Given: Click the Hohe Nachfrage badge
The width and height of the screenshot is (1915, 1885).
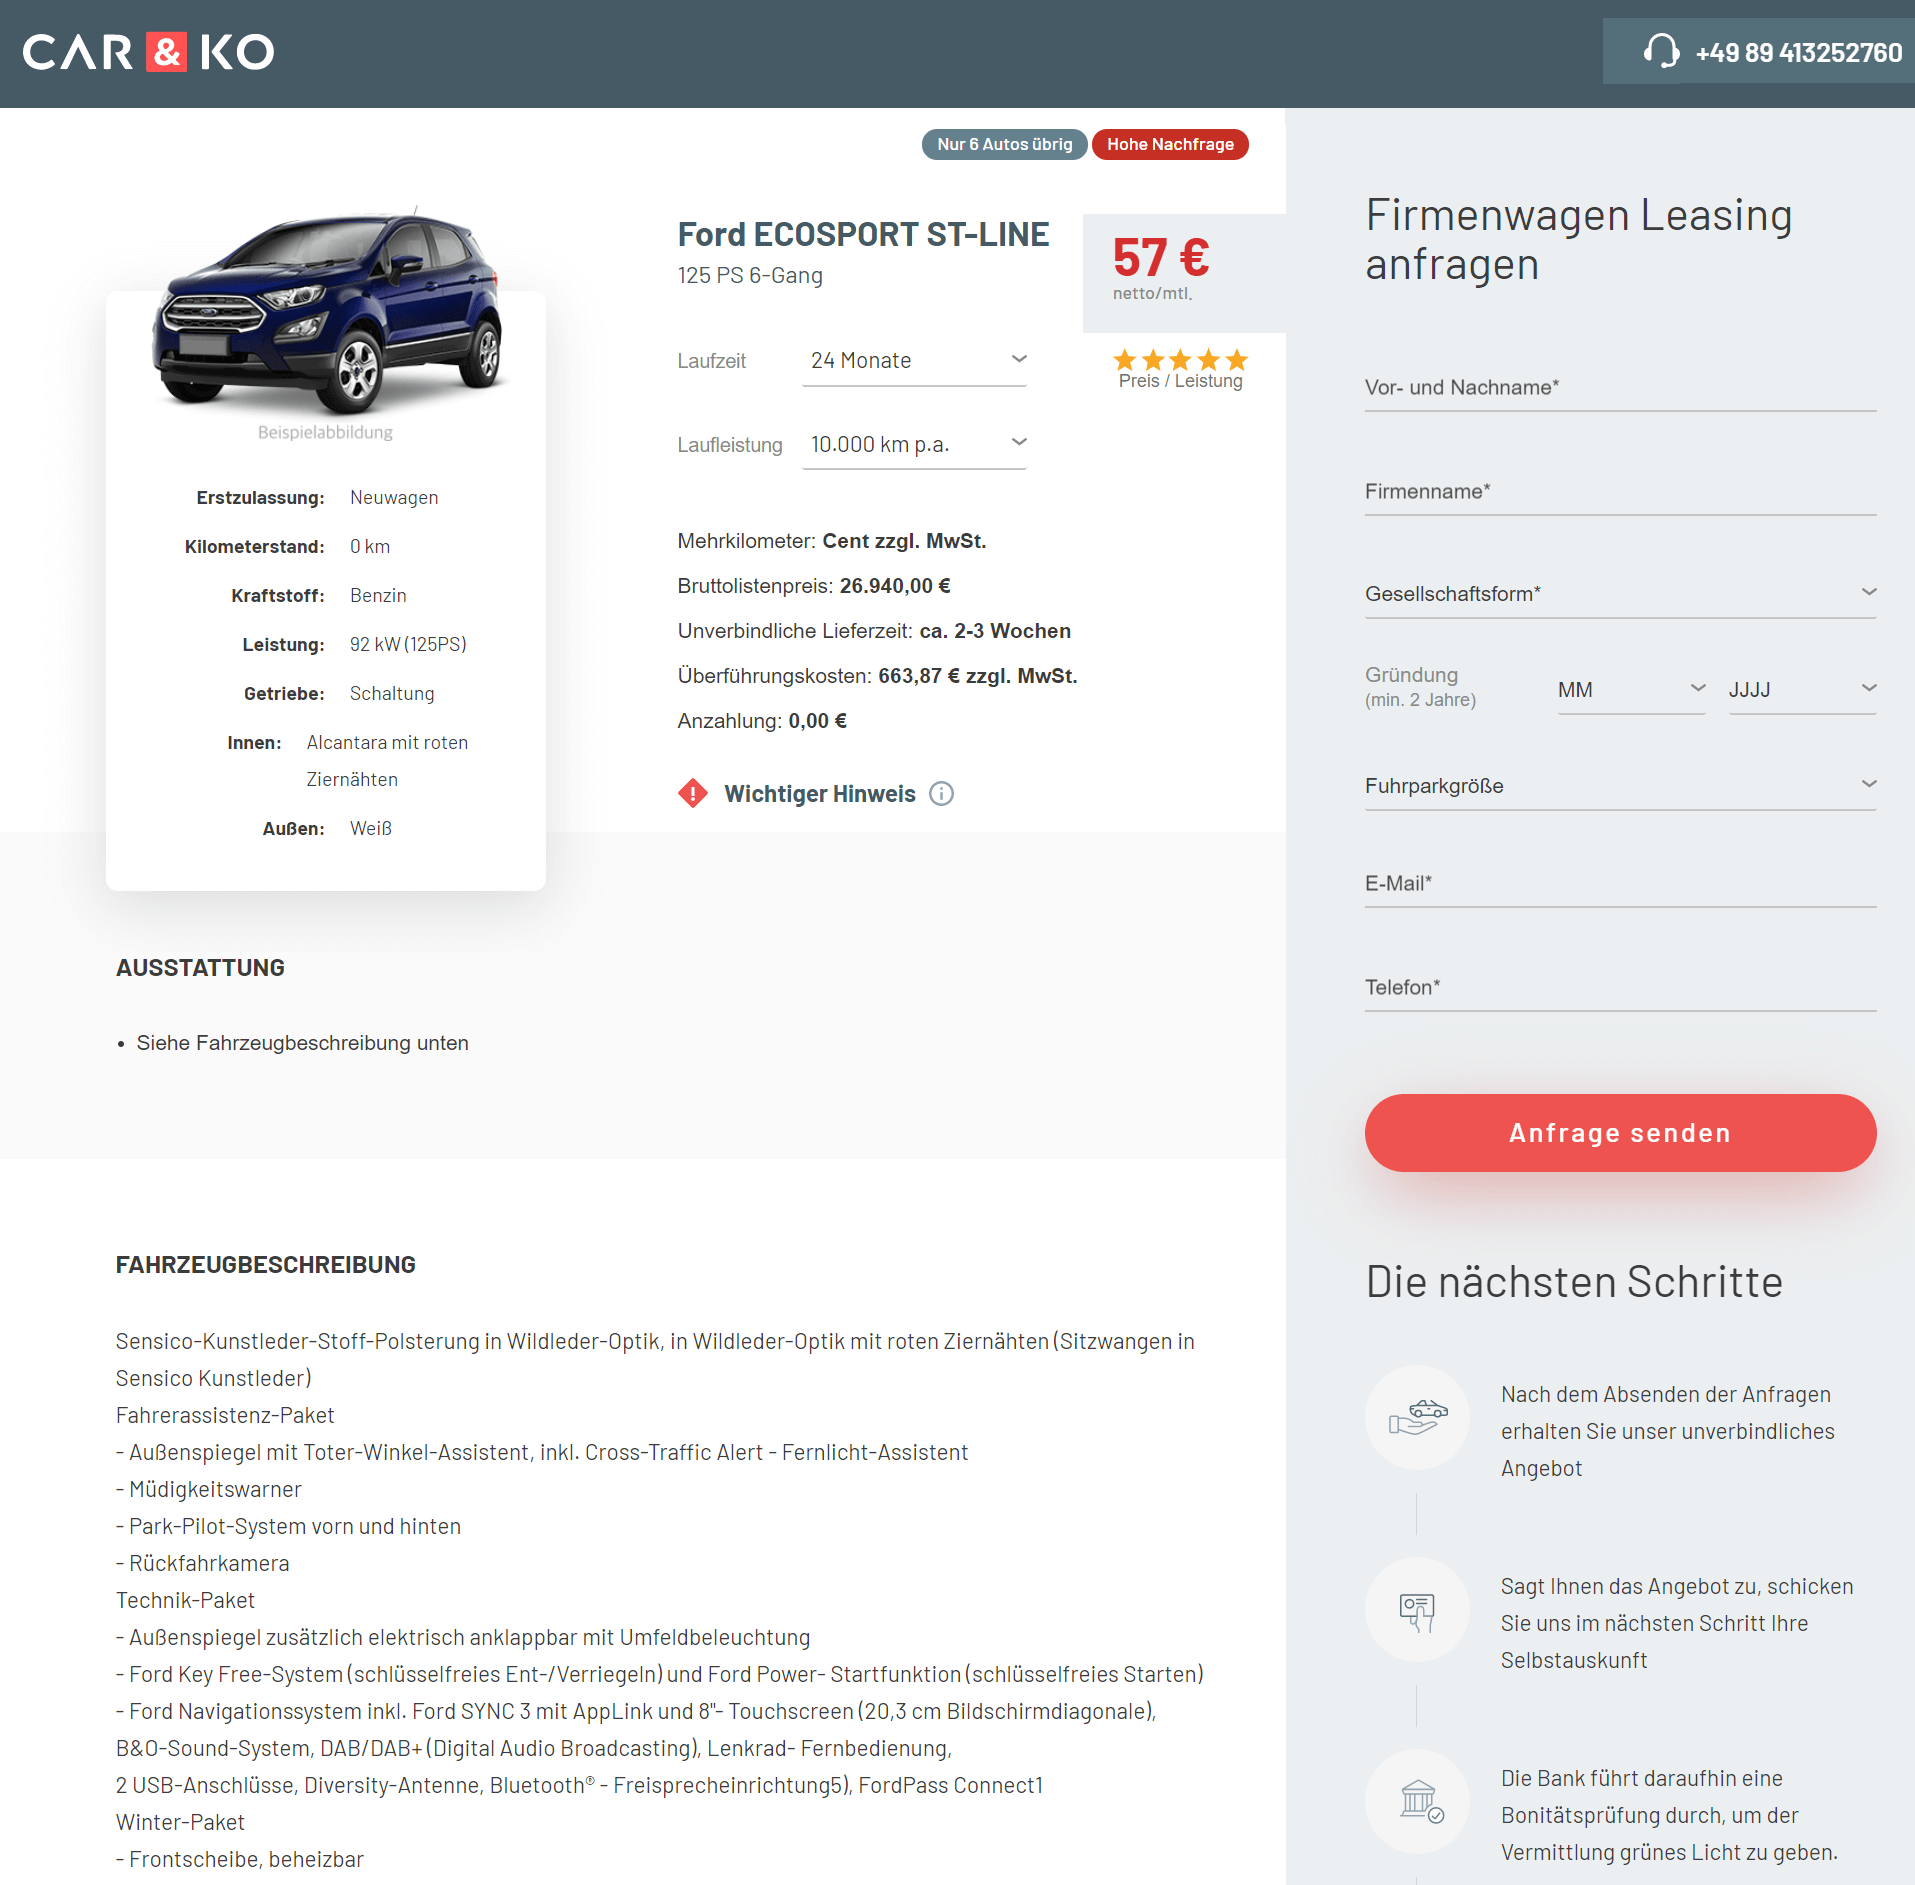Looking at the screenshot, I should [1170, 145].
